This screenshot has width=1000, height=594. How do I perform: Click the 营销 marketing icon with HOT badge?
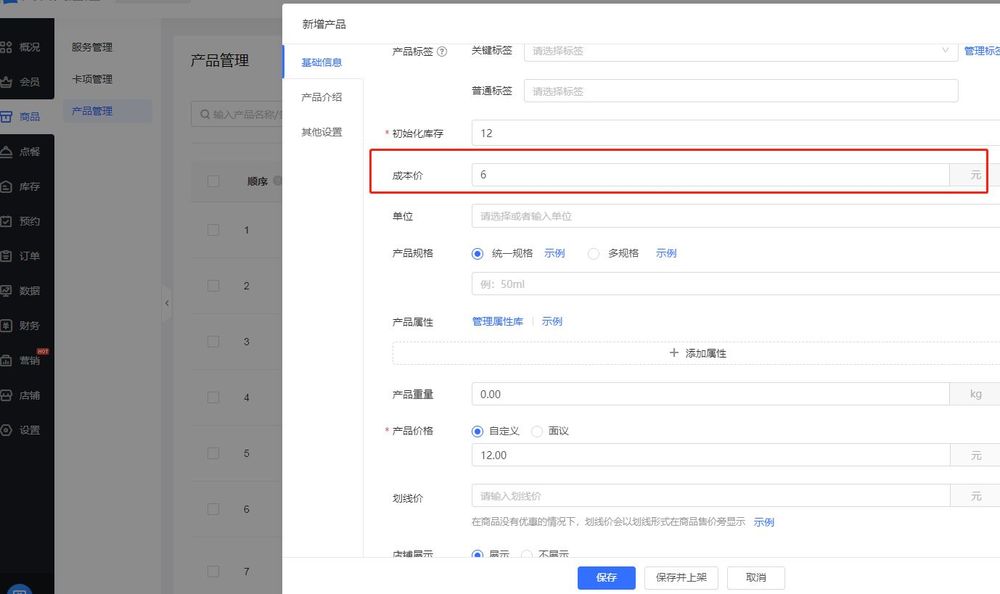click(7, 361)
